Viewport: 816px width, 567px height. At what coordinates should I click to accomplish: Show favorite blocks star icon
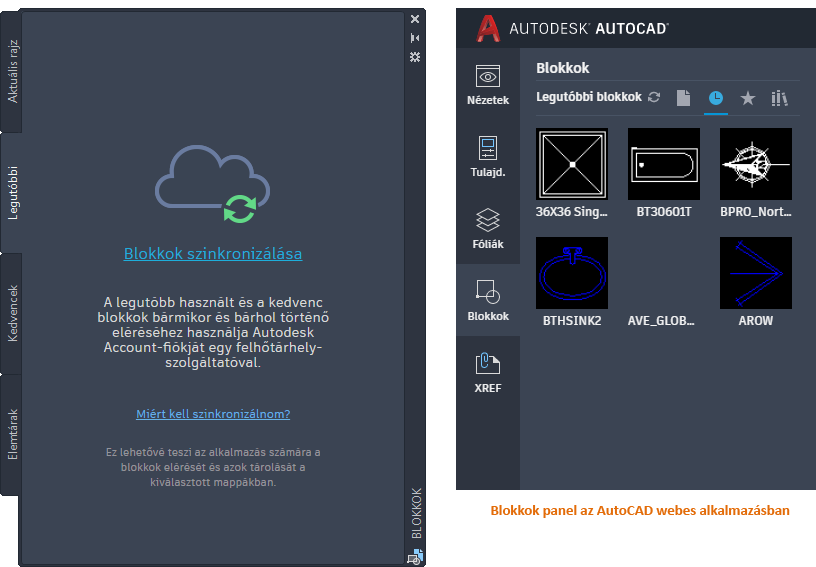pyautogui.click(x=748, y=98)
